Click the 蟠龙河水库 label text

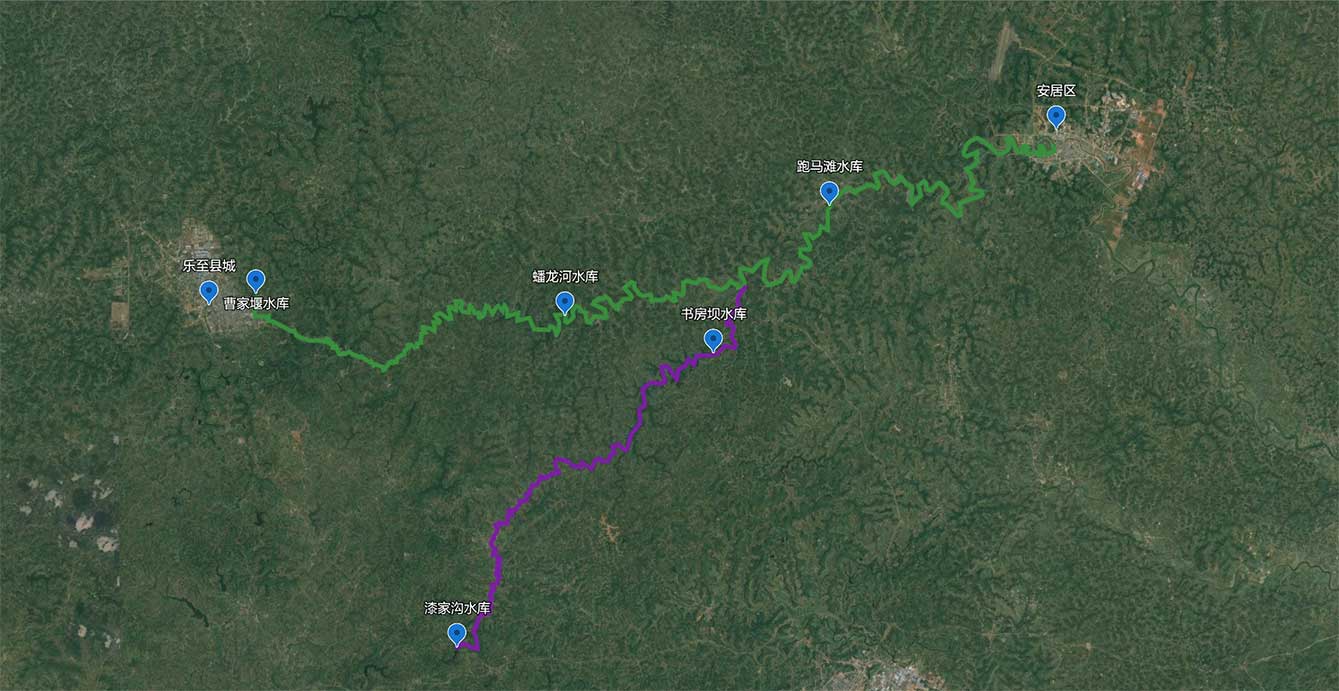click(x=565, y=277)
